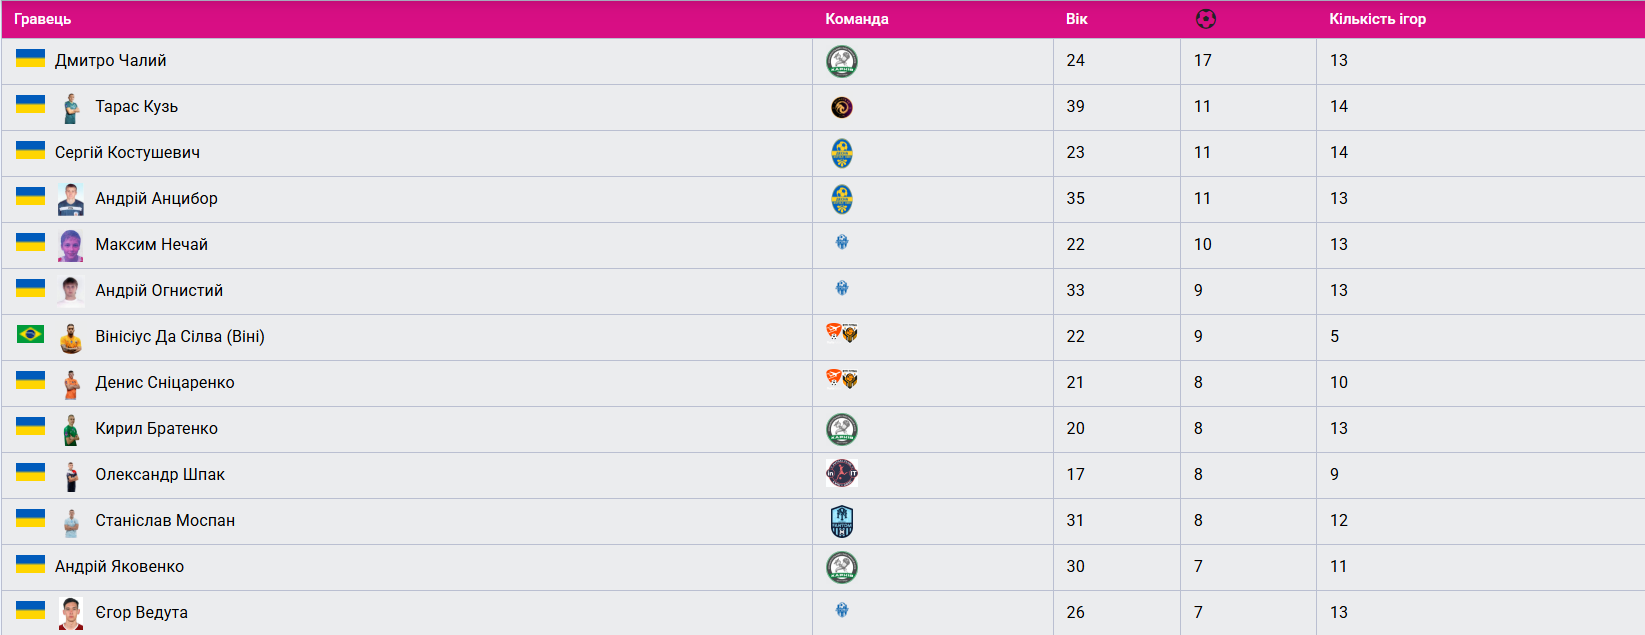This screenshot has width=1645, height=635.
Task: Open Андрій Анцибор player link
Action: click(x=156, y=199)
